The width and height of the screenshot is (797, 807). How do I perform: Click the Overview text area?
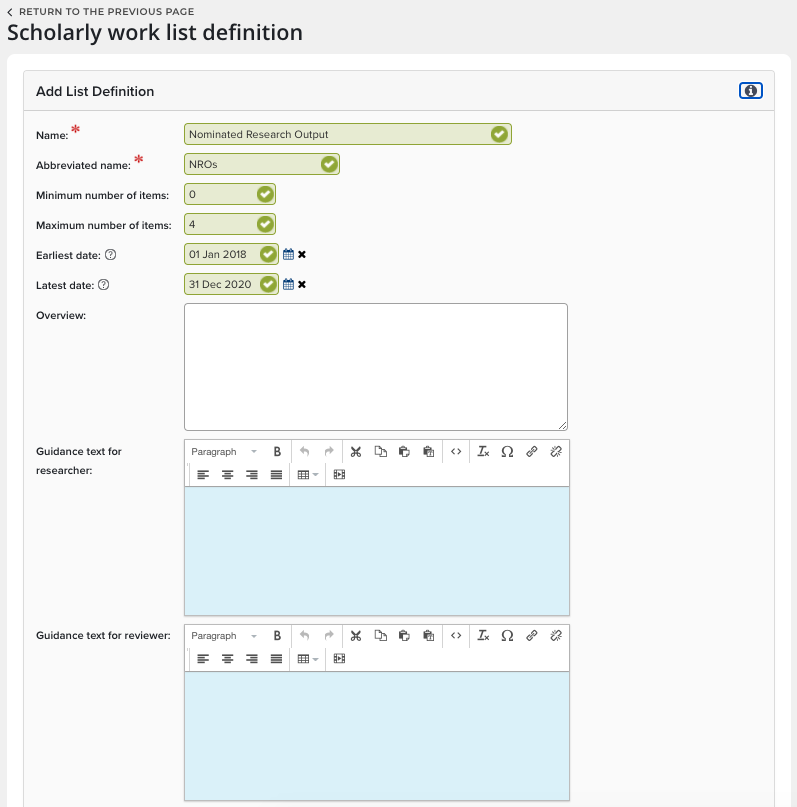coord(375,366)
